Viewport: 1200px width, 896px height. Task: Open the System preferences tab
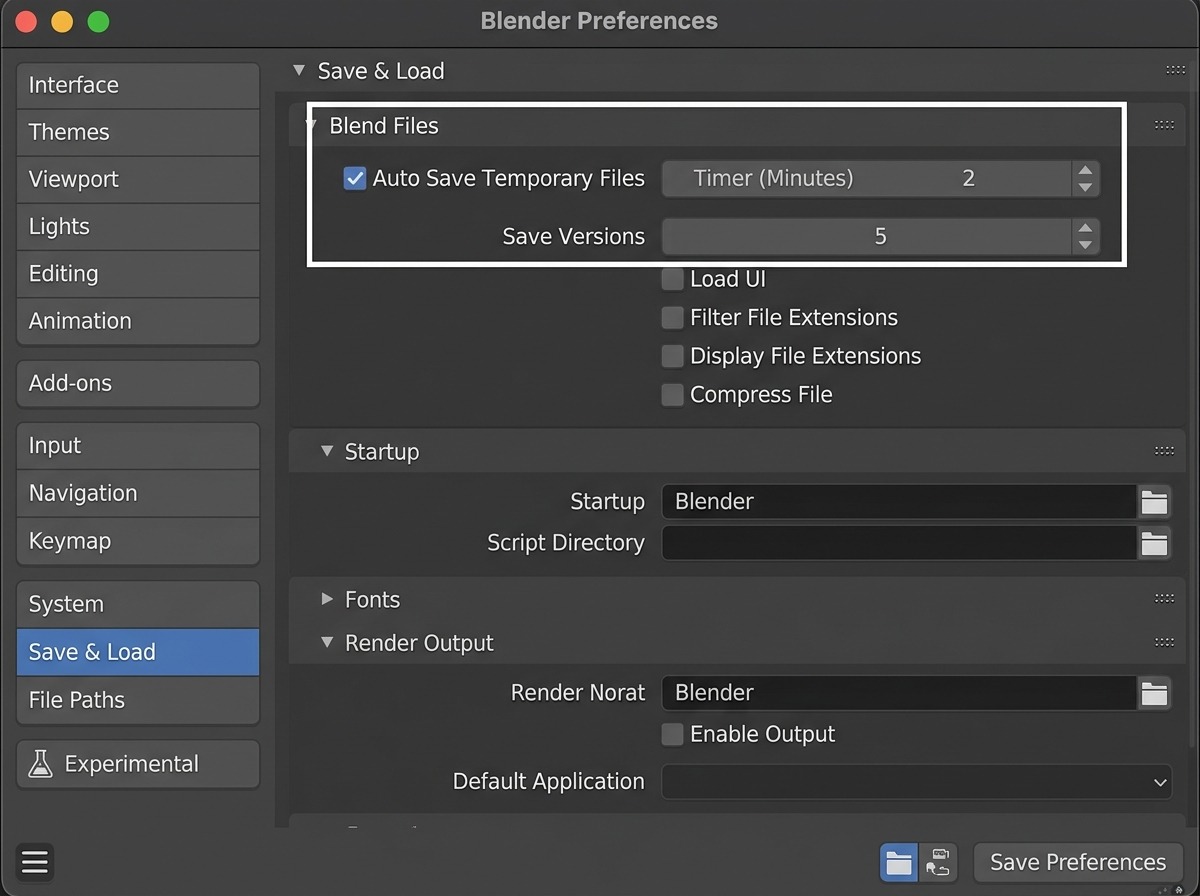coord(138,604)
